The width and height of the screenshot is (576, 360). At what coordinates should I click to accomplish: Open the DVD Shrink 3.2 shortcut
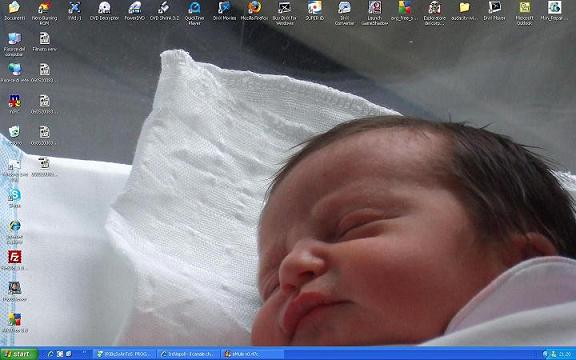(x=164, y=10)
